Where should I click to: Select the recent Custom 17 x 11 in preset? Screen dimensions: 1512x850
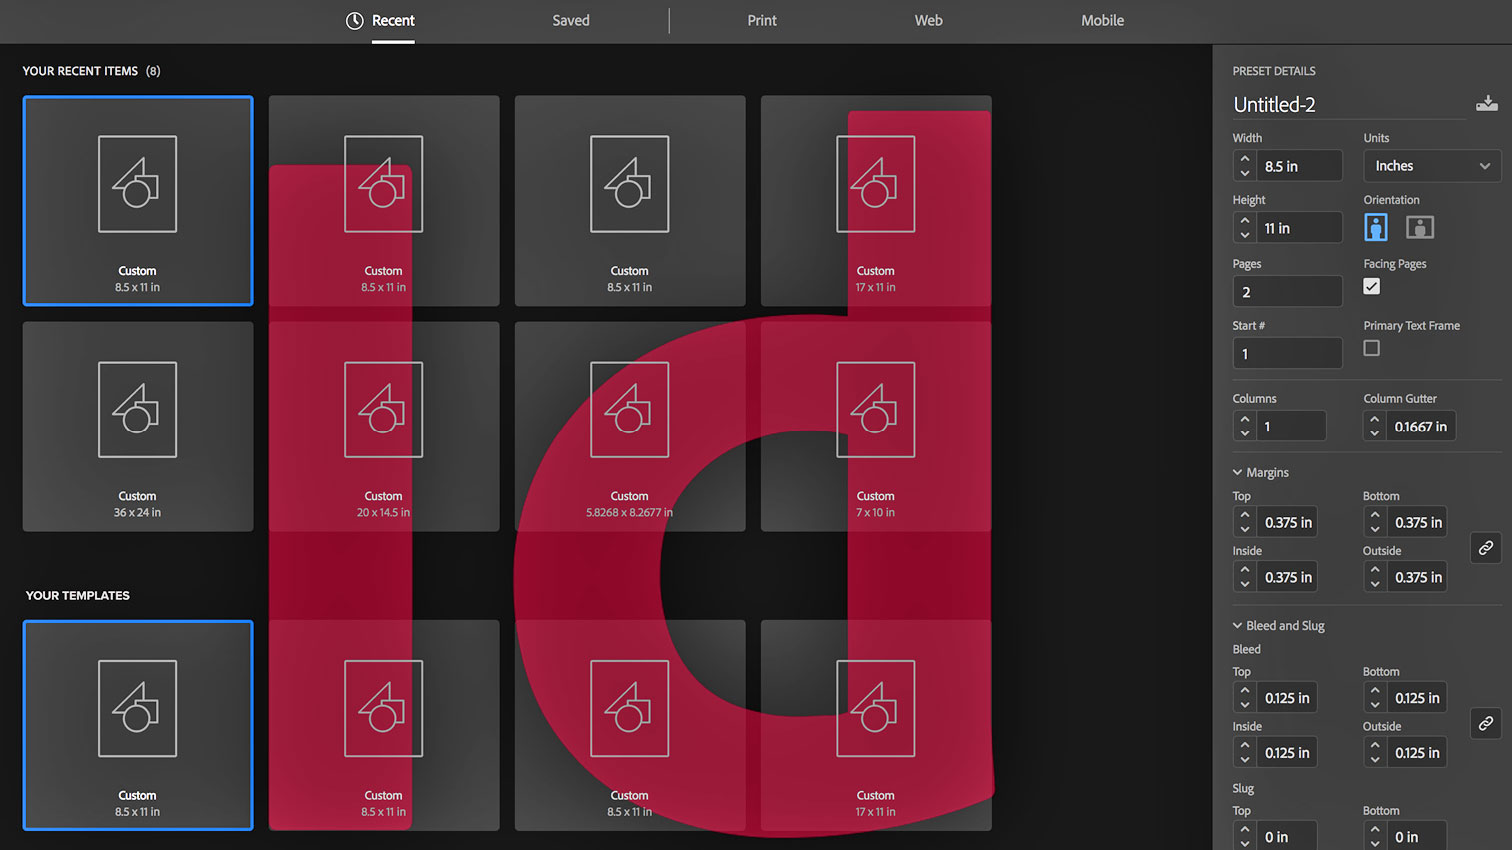876,200
